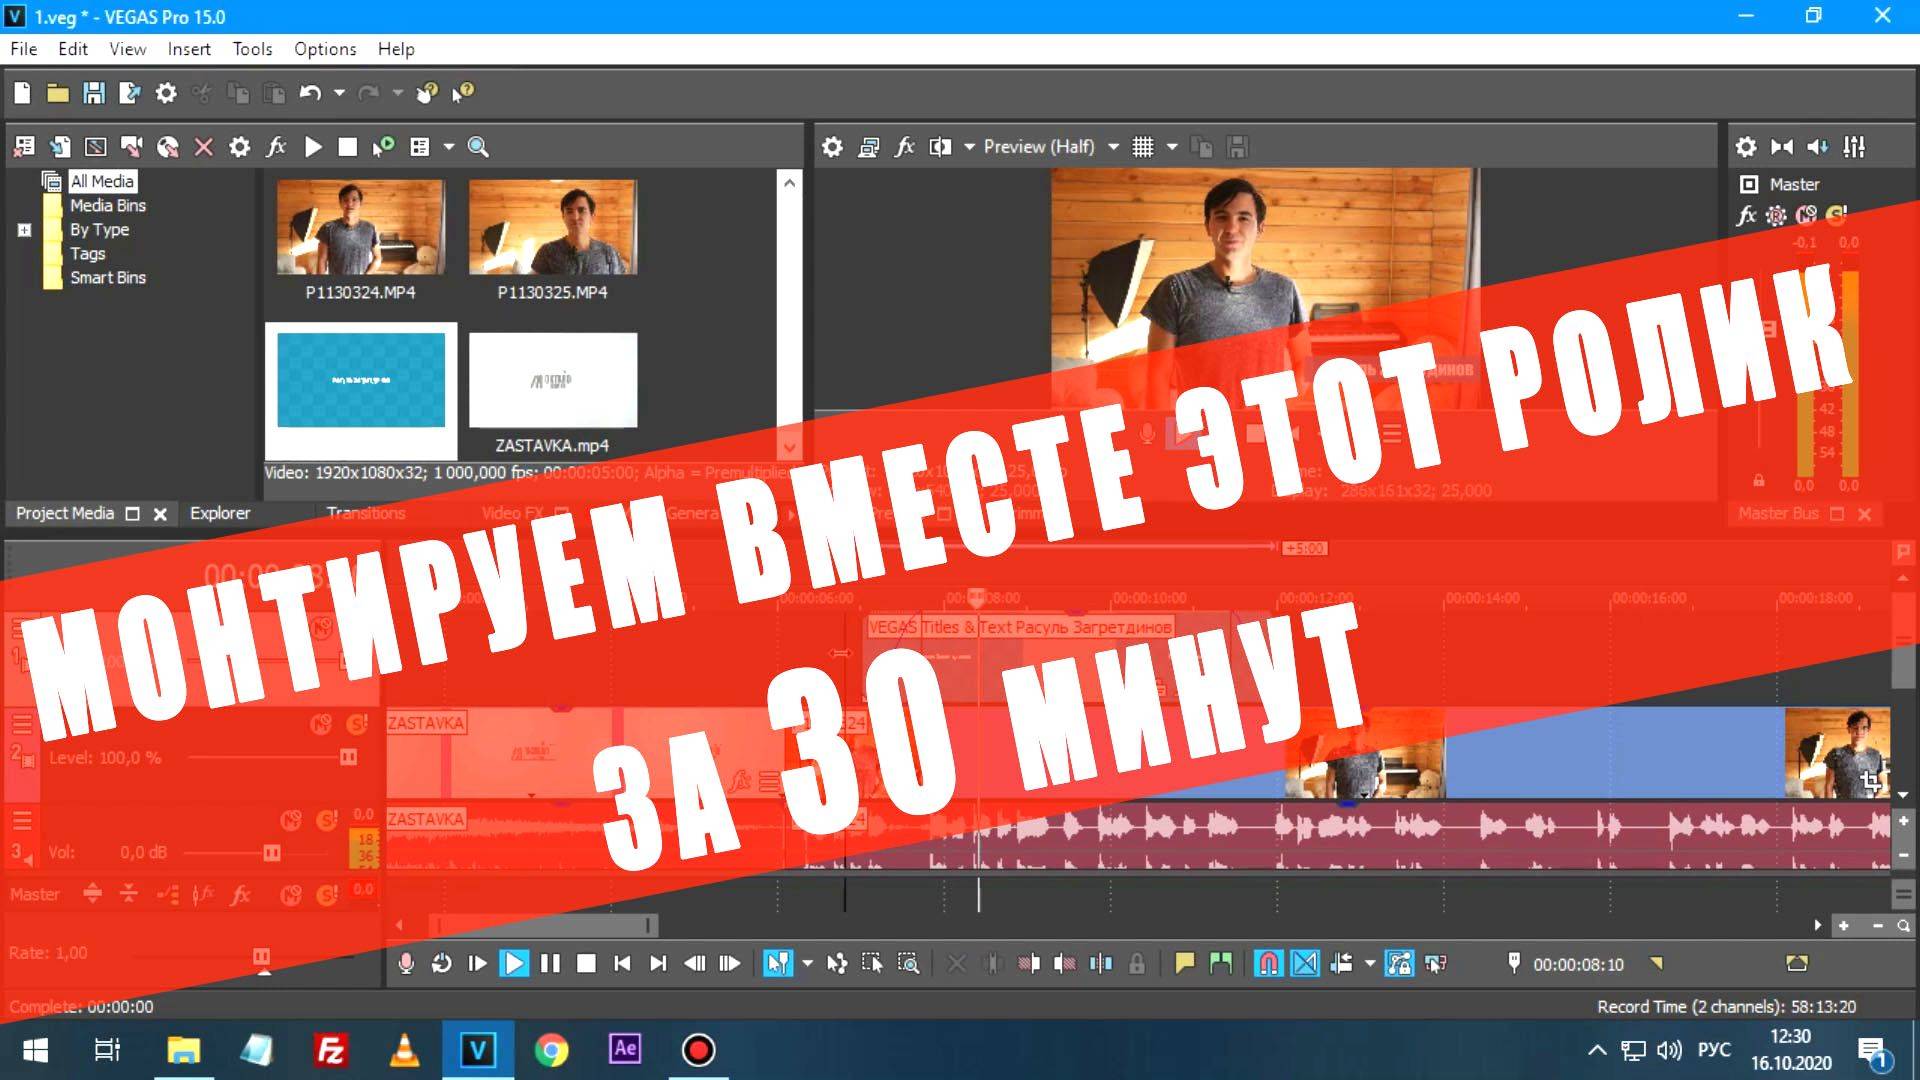
Task: Select the P1130325.MP4 media thumbnail
Action: click(552, 228)
